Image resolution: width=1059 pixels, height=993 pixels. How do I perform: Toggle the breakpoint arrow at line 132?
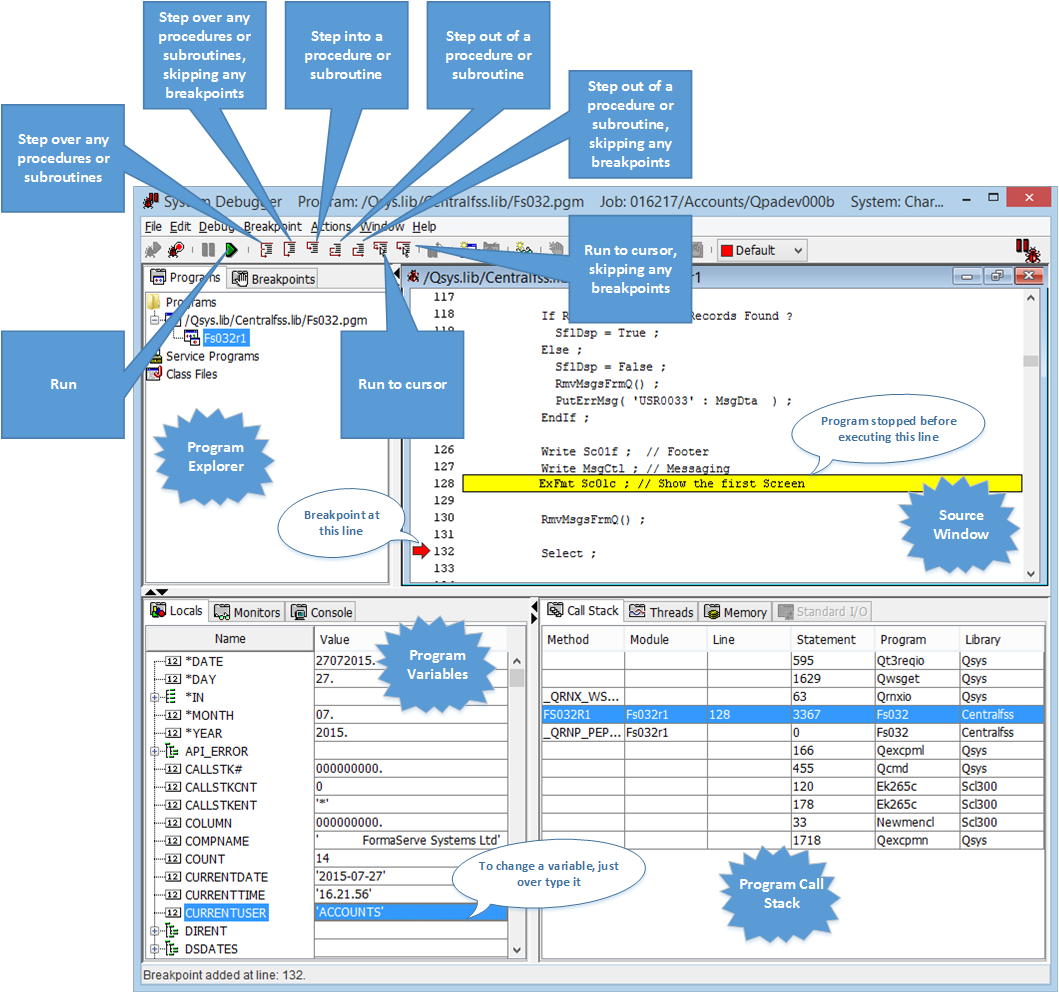click(418, 551)
